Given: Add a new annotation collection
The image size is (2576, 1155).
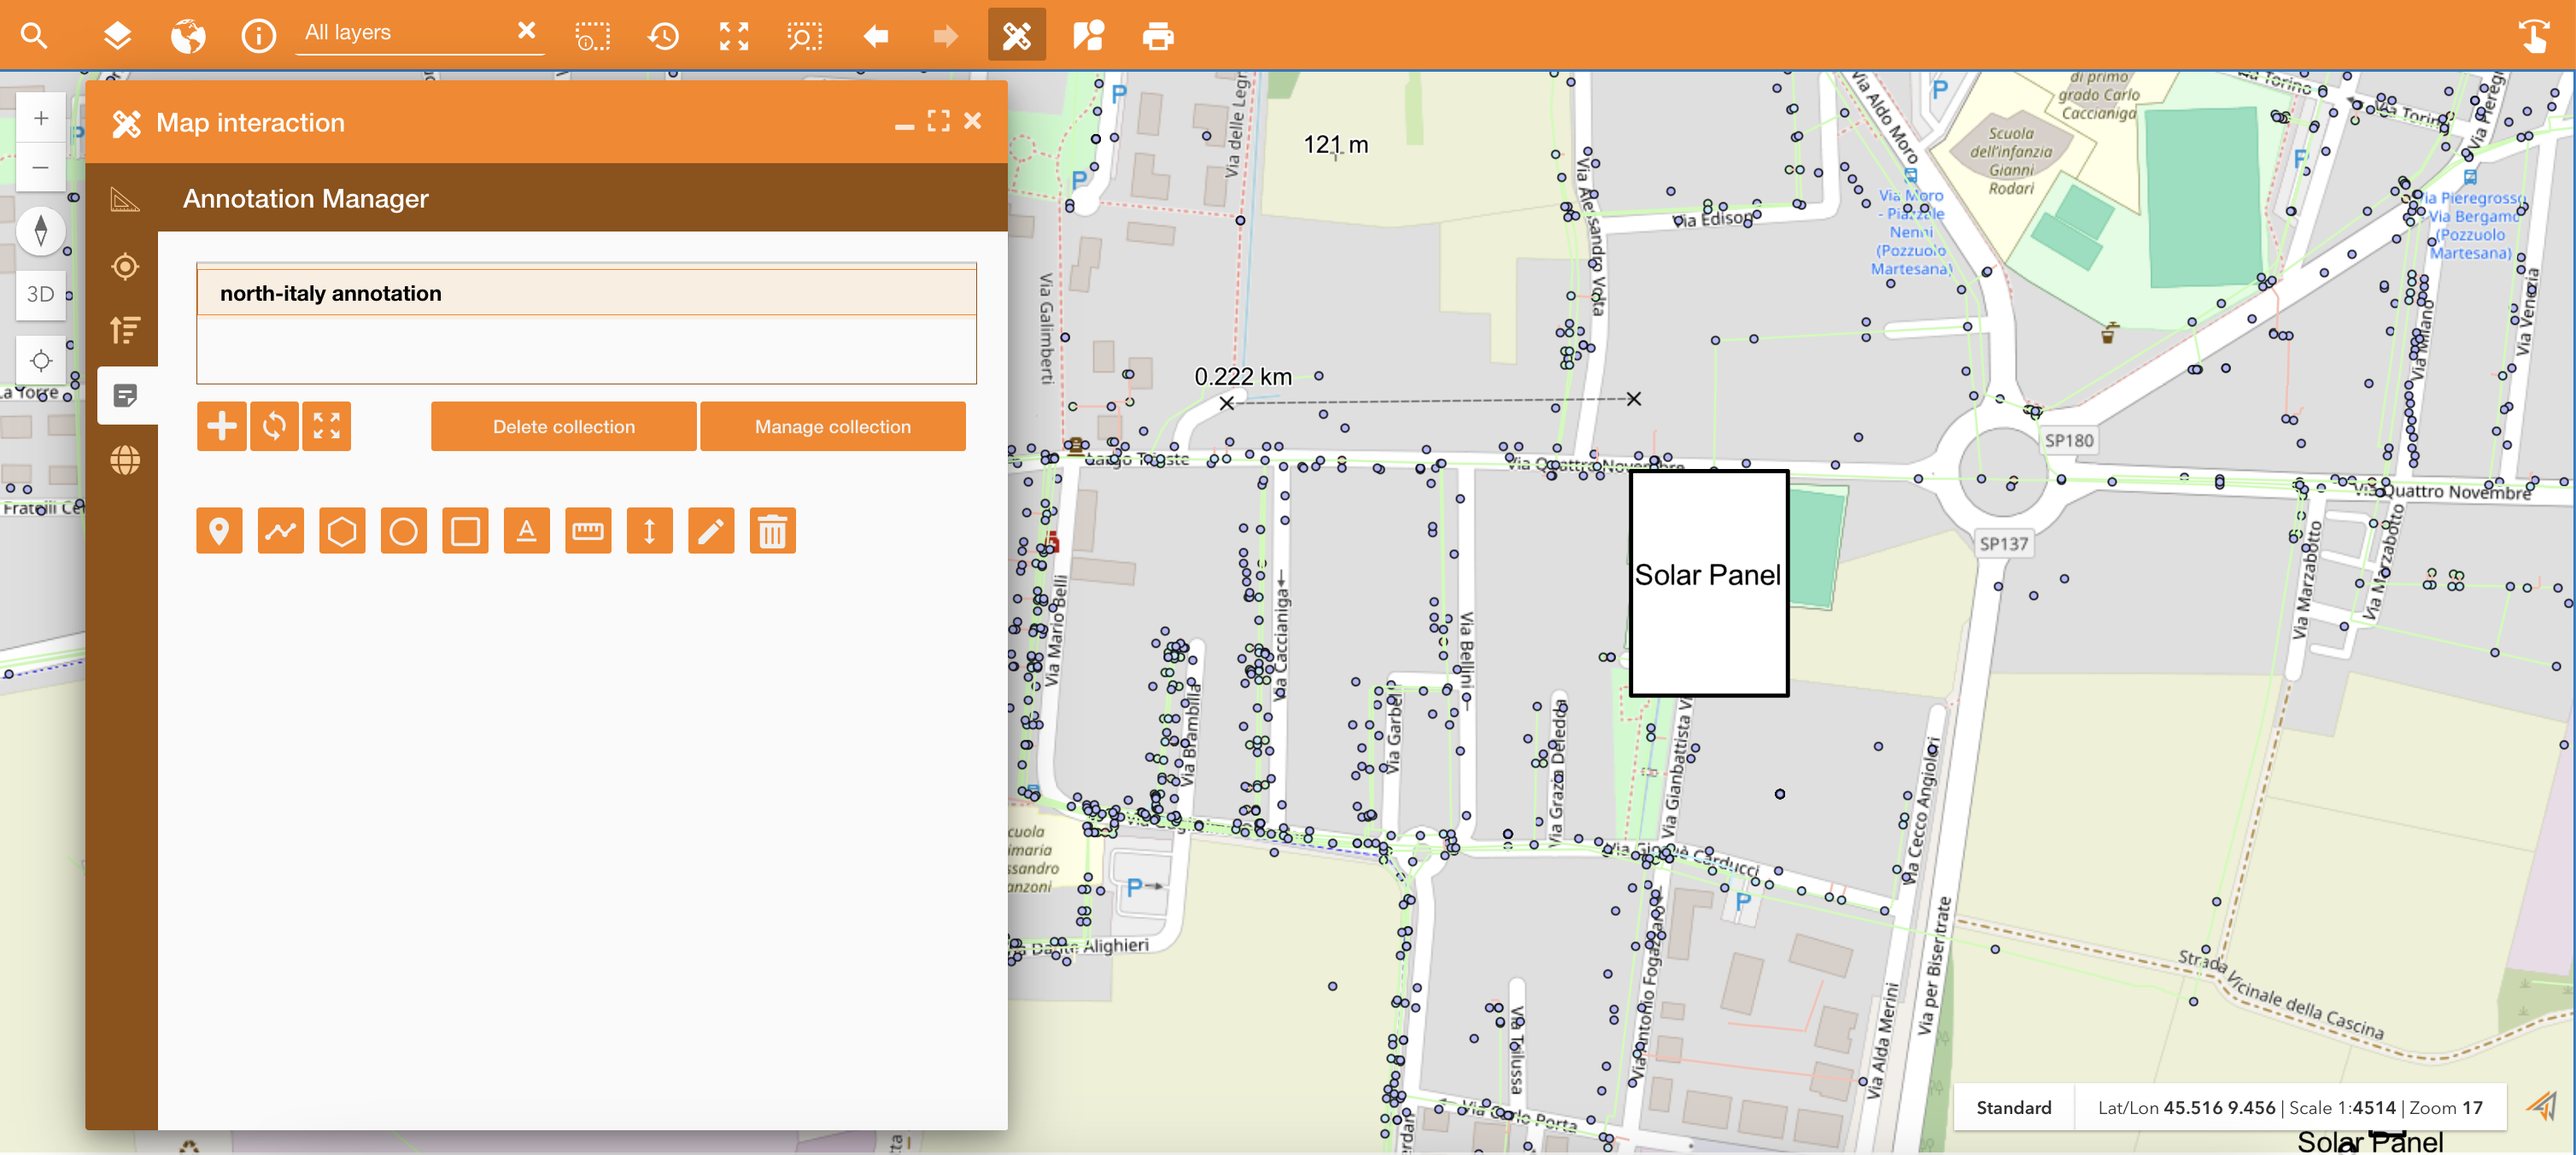Looking at the screenshot, I should coord(221,427).
